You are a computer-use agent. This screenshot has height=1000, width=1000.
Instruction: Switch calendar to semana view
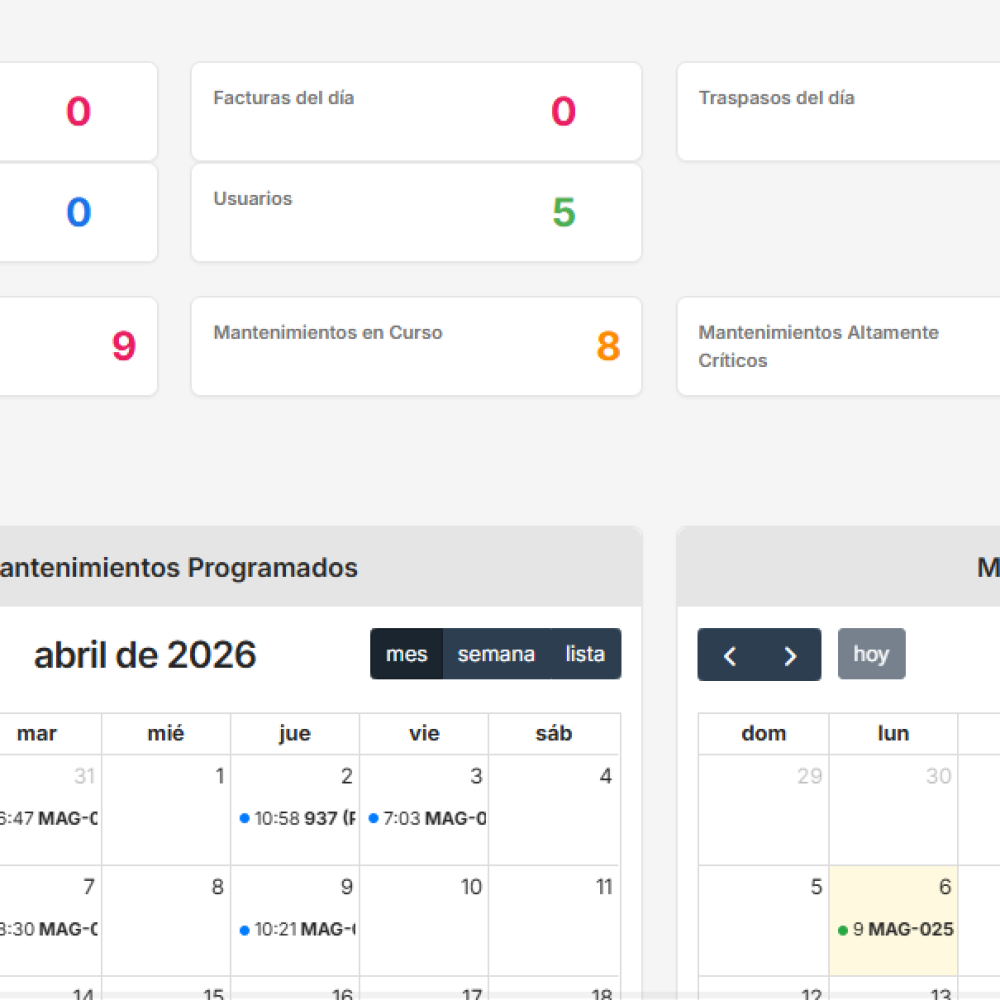pyautogui.click(x=496, y=654)
